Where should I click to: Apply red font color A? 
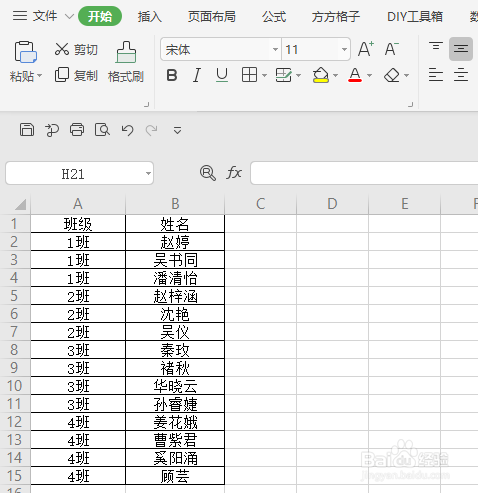[355, 75]
